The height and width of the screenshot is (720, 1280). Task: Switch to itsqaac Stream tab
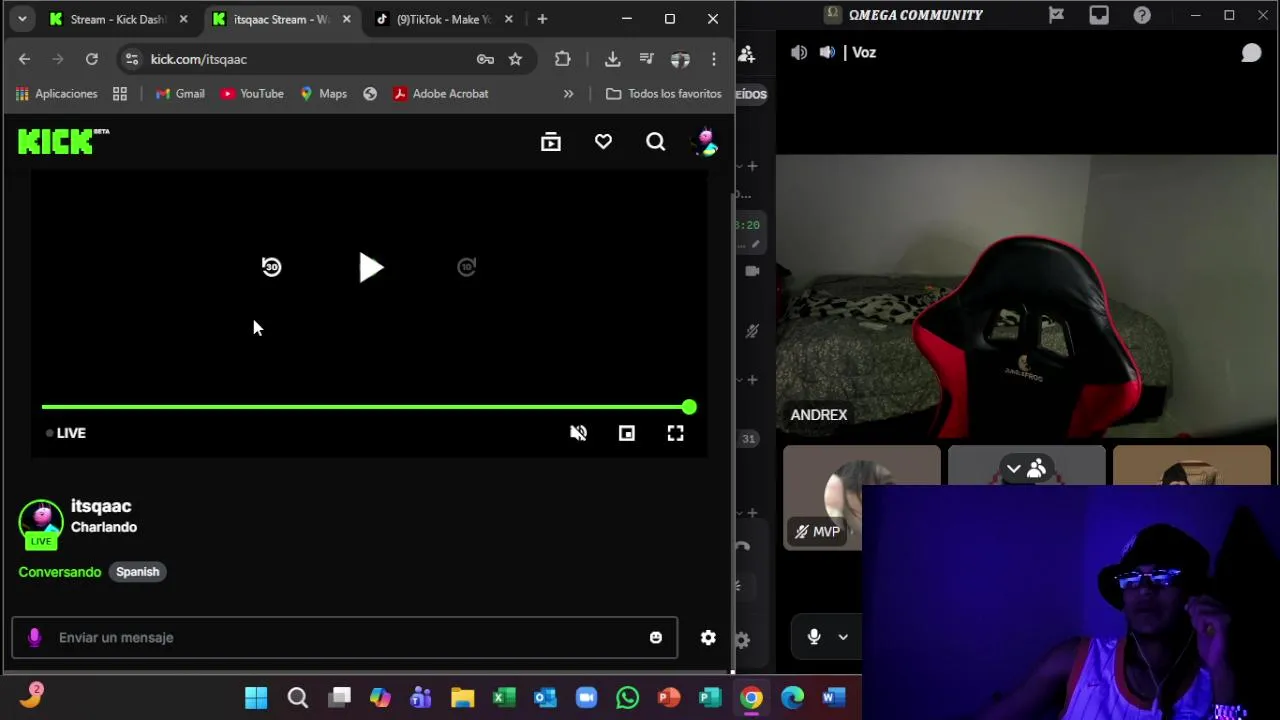(x=282, y=19)
